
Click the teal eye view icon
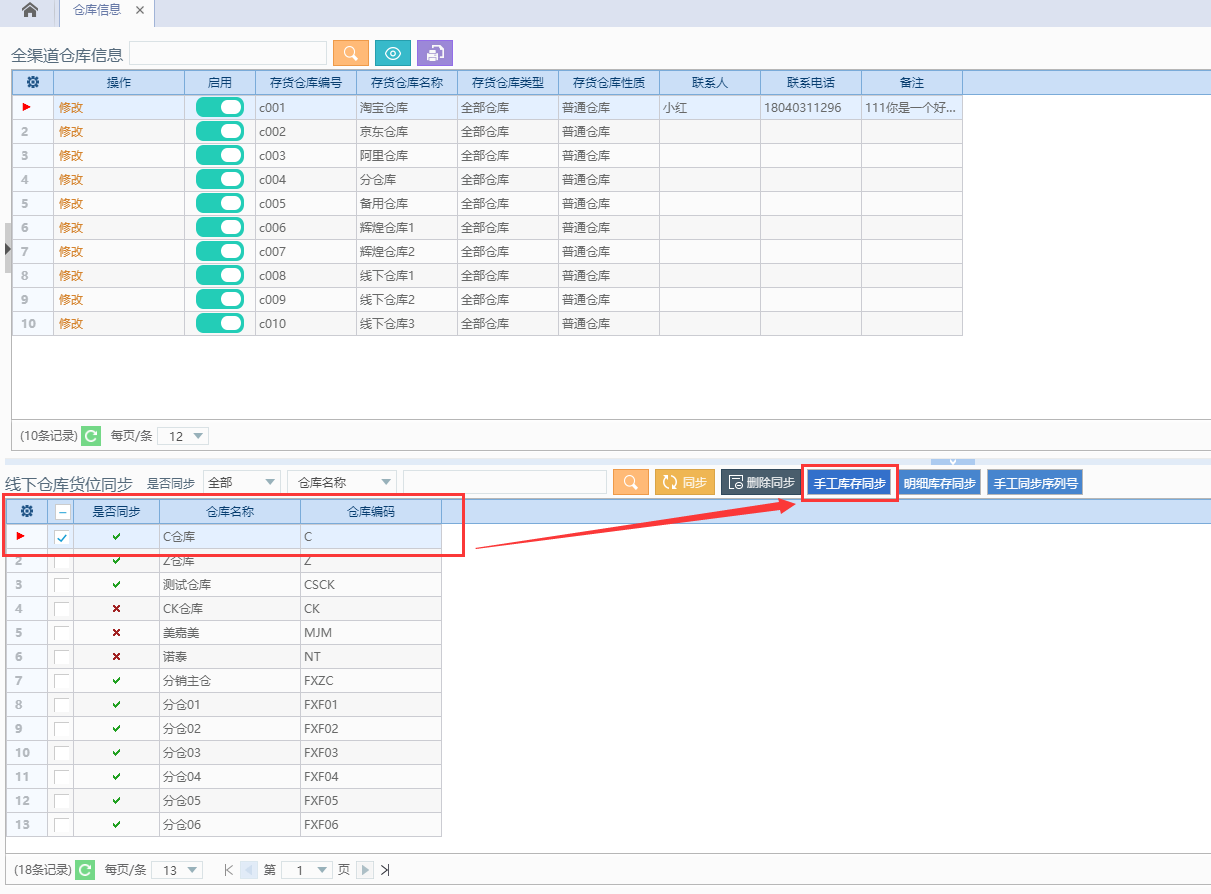[393, 53]
